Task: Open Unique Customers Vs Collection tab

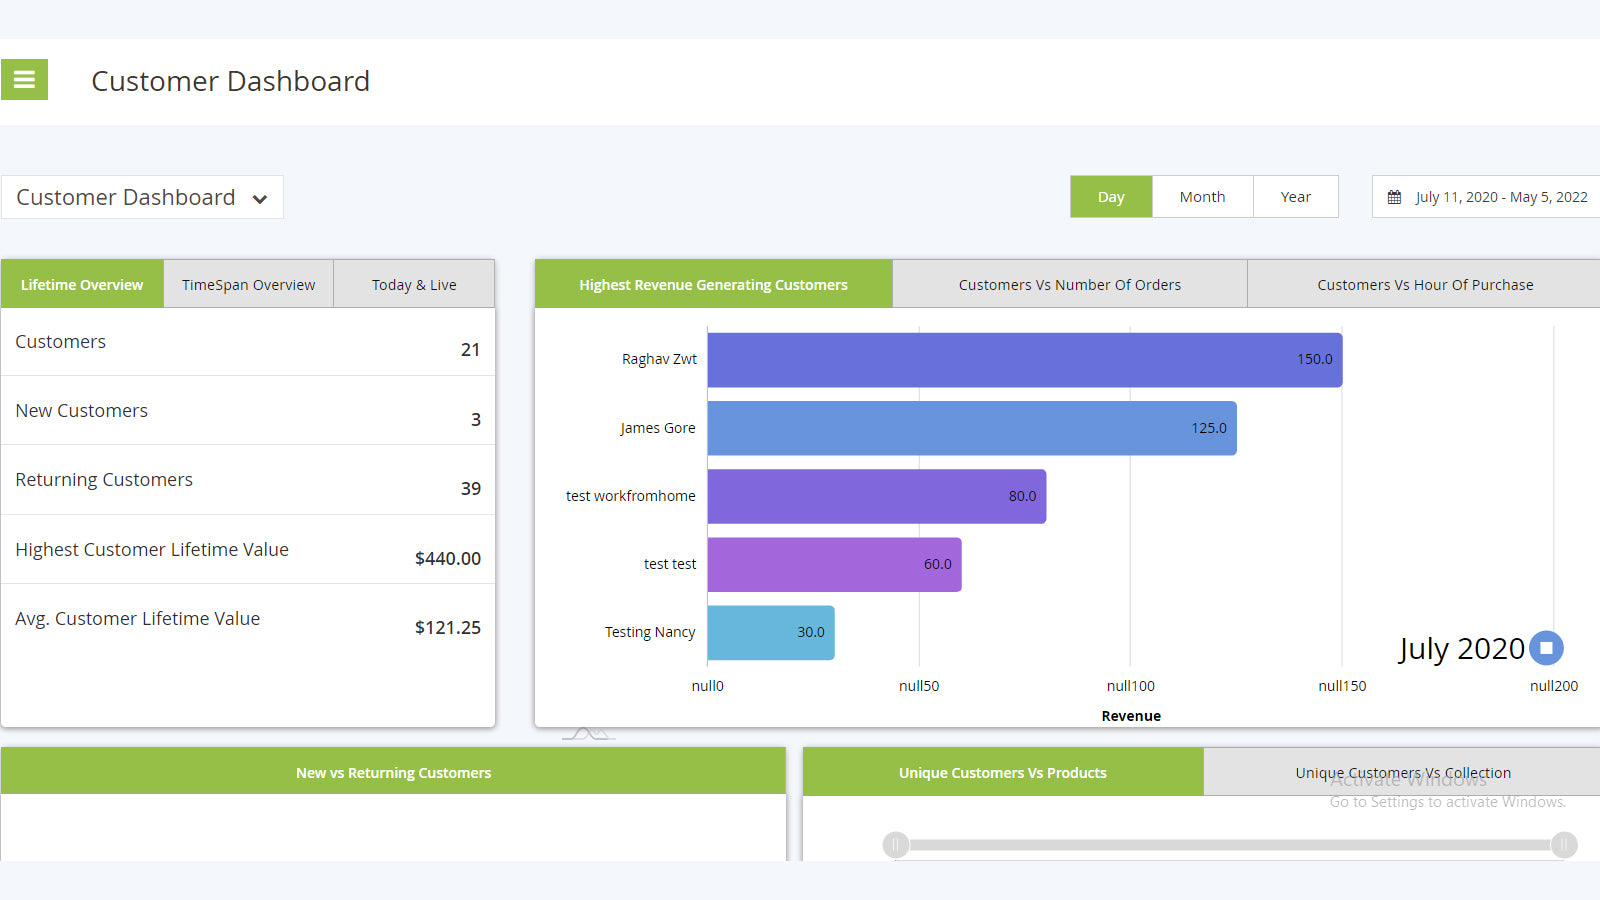Action: [1402, 773]
